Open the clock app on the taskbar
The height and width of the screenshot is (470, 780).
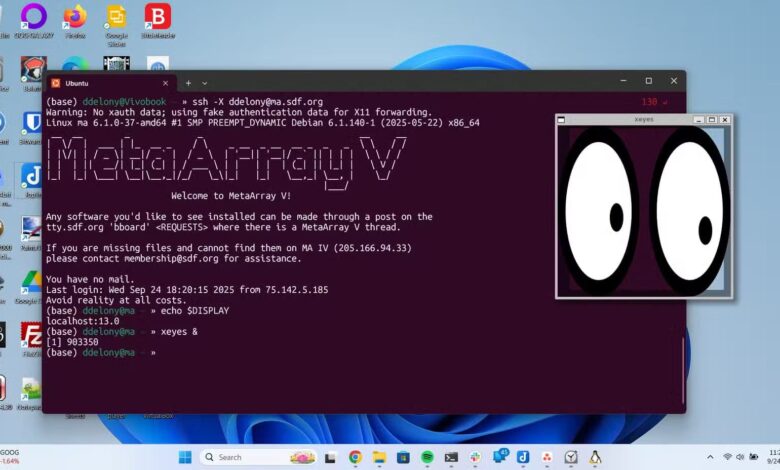[571, 457]
